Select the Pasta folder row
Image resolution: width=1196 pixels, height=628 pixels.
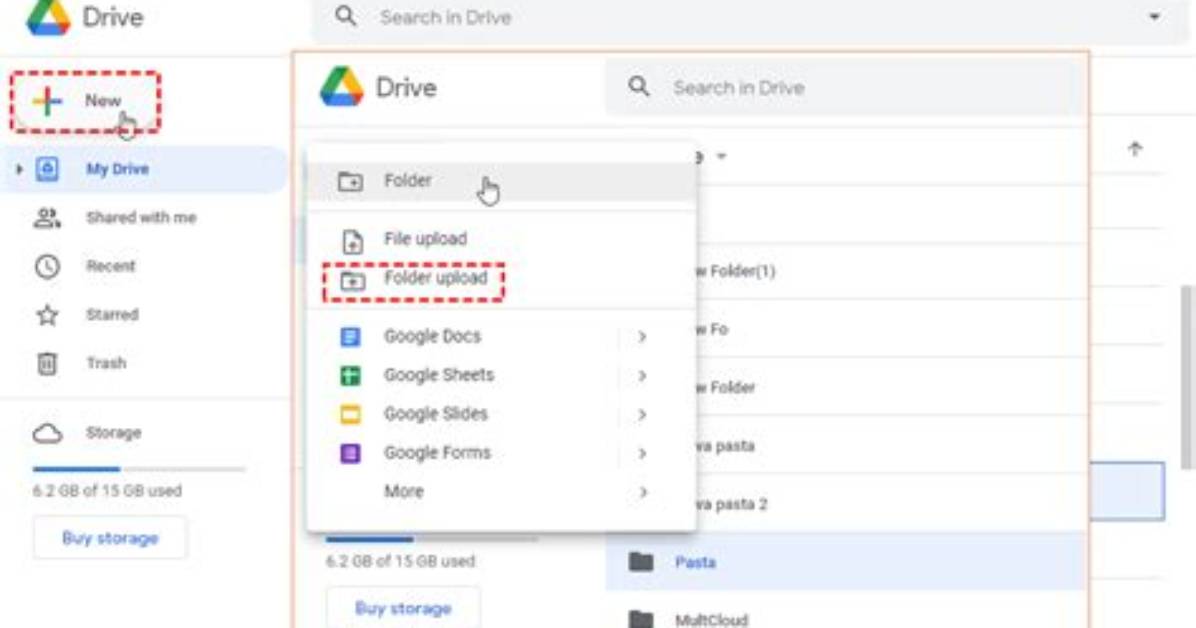tap(845, 562)
